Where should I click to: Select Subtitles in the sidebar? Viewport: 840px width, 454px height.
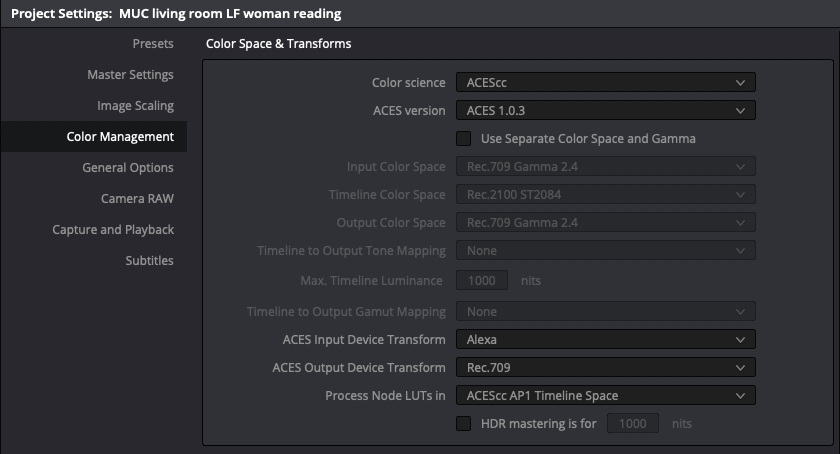pyautogui.click(x=149, y=261)
